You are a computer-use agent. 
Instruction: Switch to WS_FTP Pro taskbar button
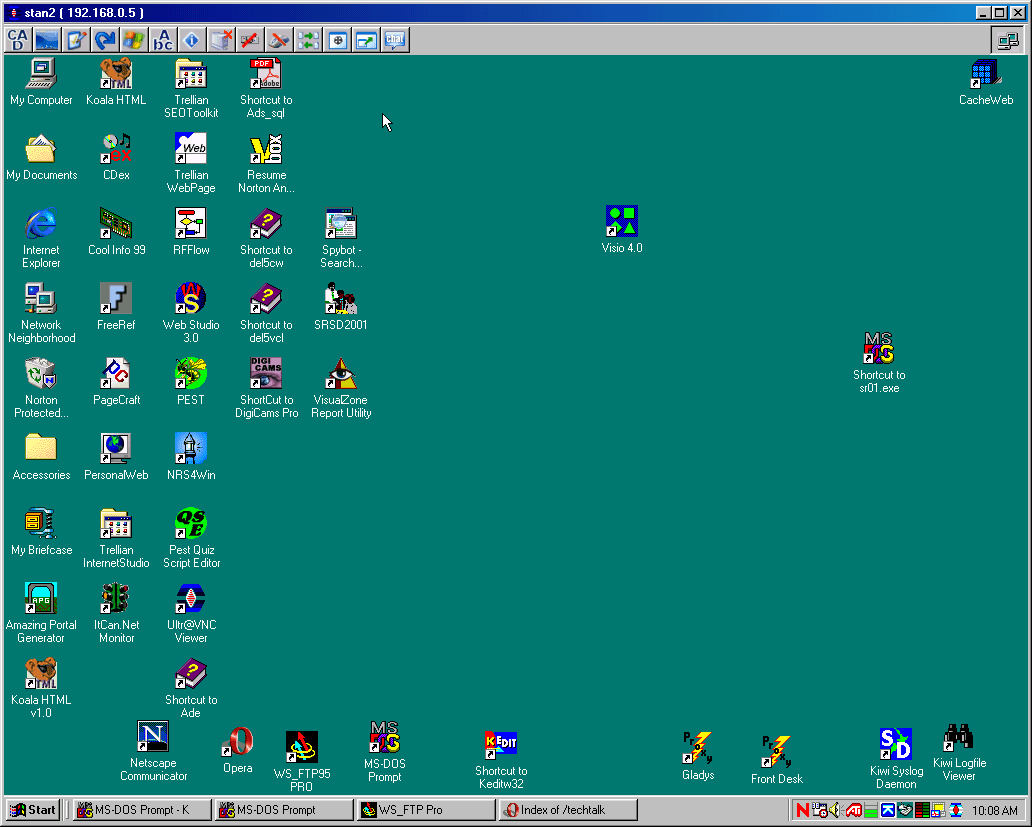coord(426,810)
